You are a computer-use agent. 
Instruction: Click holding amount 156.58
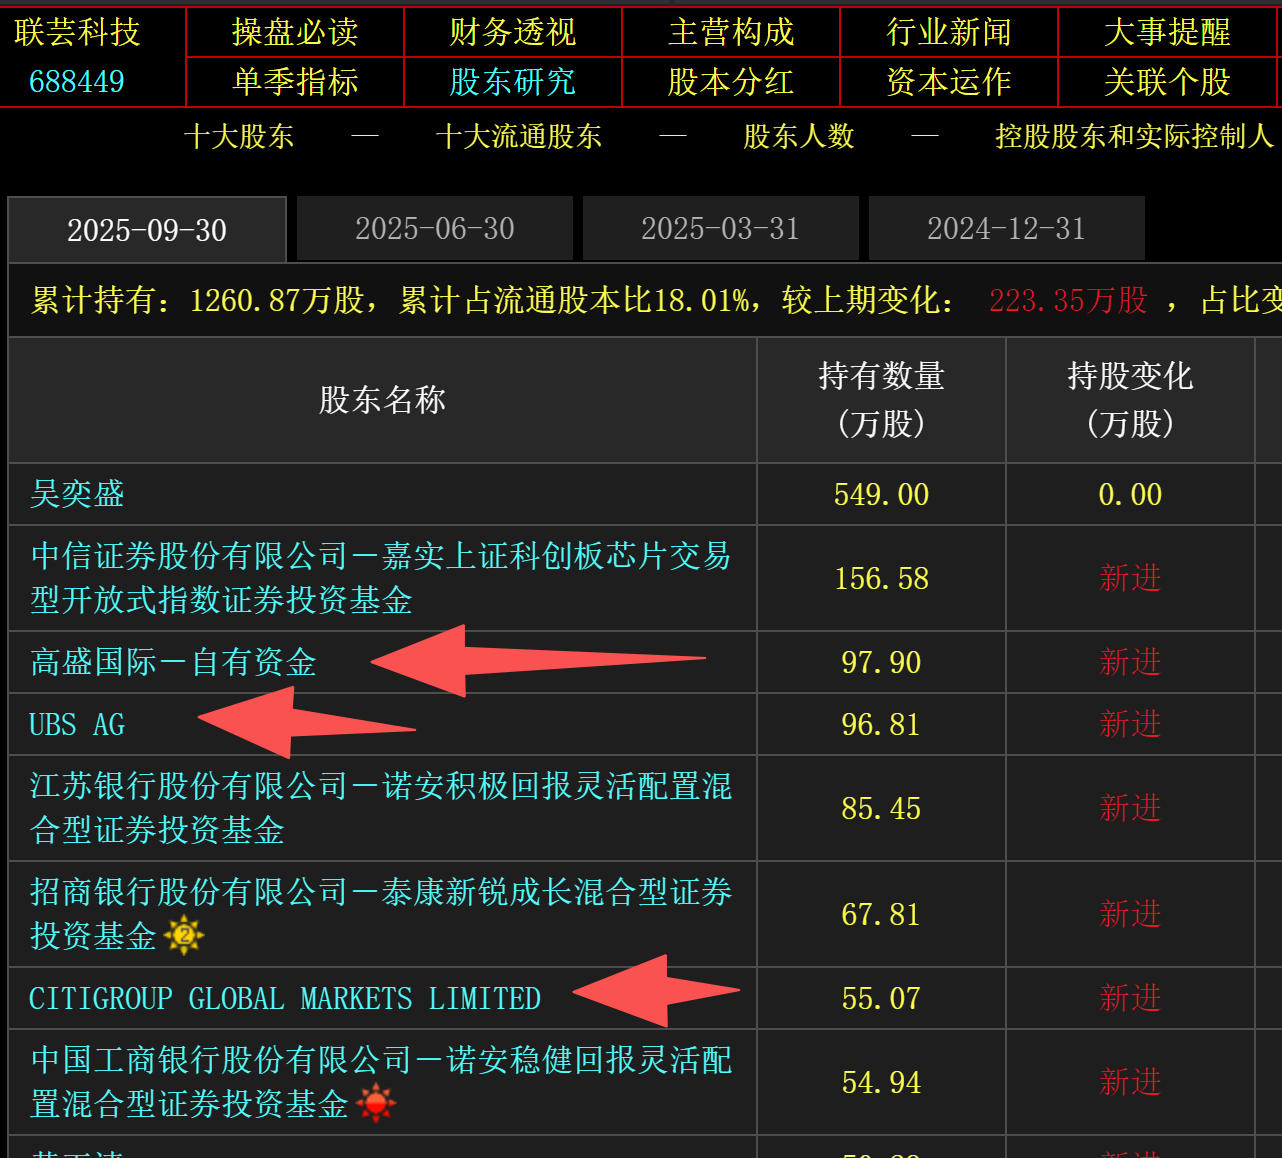(881, 578)
